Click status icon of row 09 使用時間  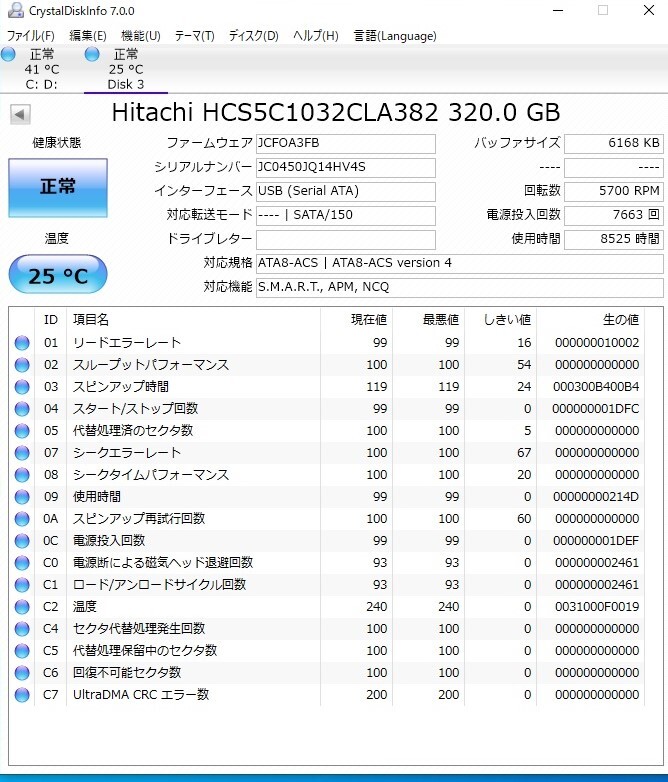click(x=22, y=497)
